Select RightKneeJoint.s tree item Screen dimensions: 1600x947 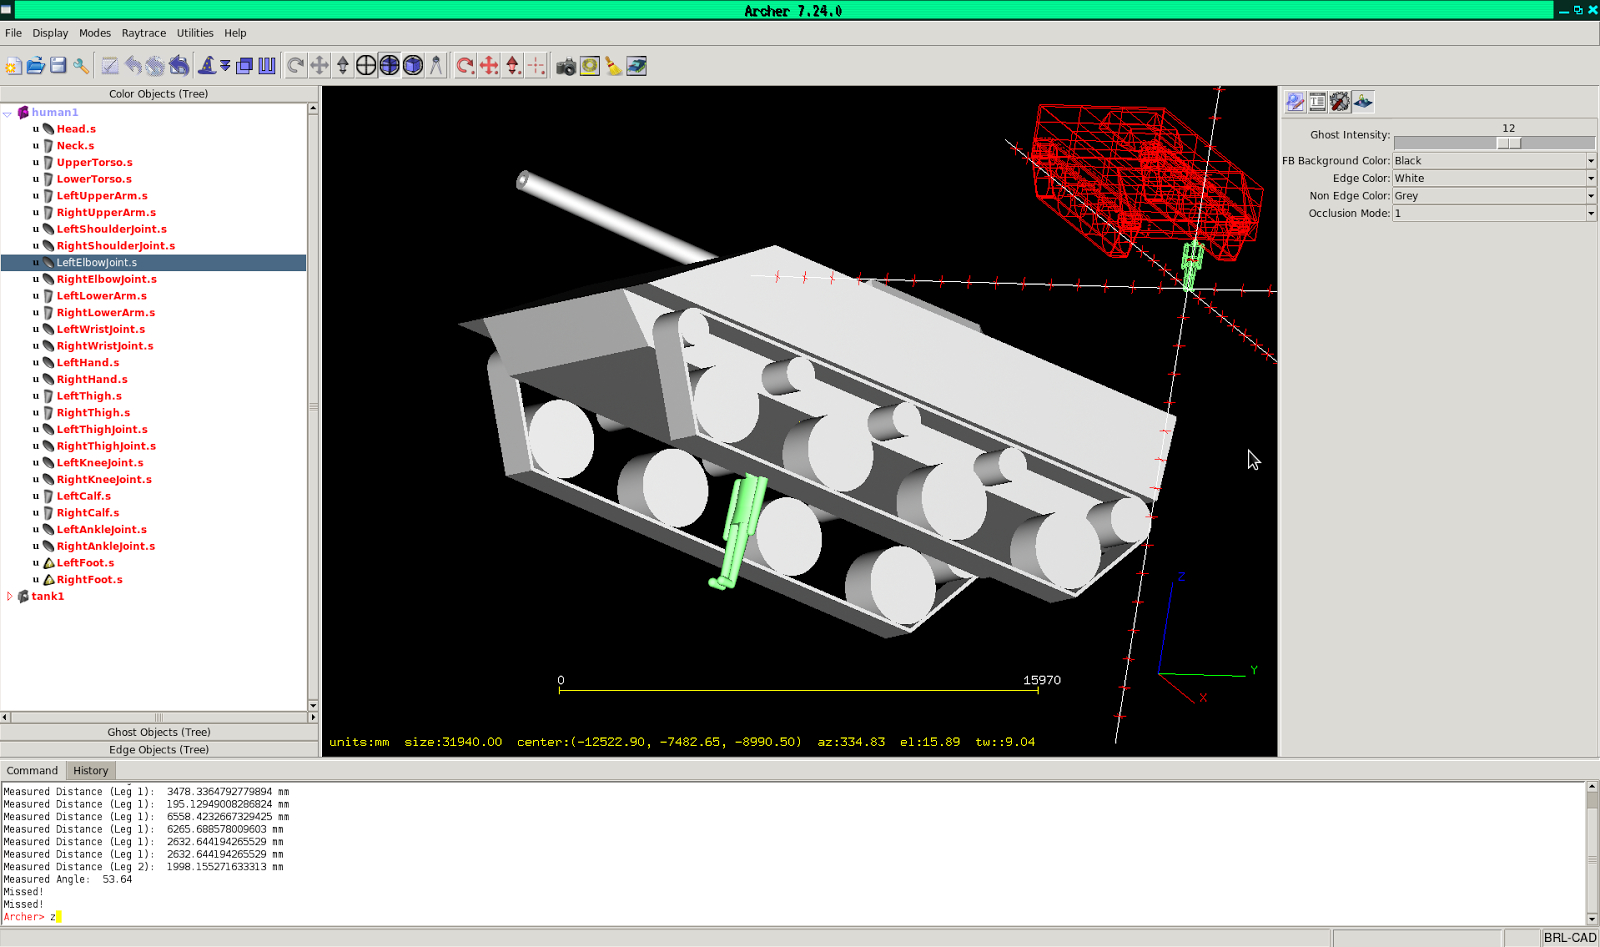click(x=104, y=480)
